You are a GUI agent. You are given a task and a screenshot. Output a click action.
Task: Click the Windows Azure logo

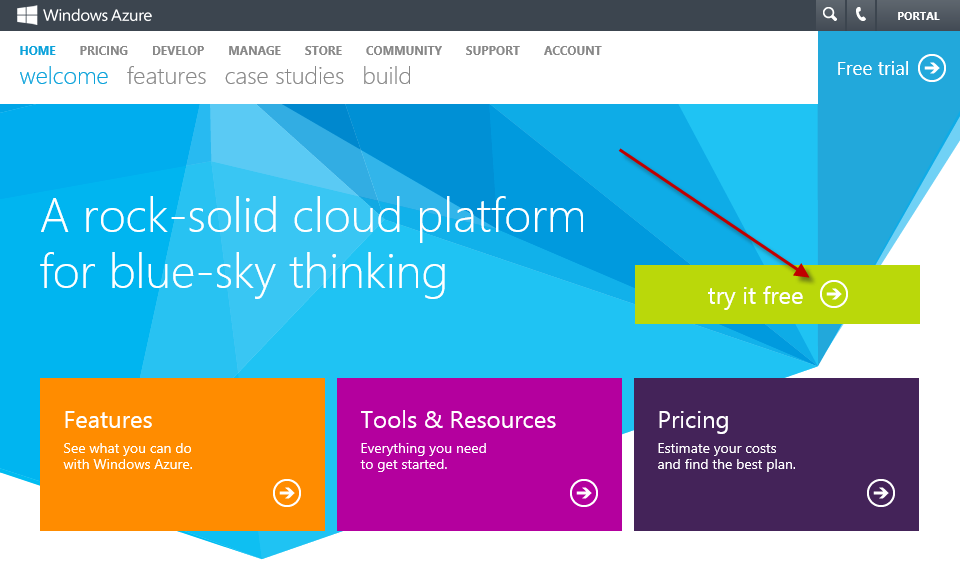[84, 15]
